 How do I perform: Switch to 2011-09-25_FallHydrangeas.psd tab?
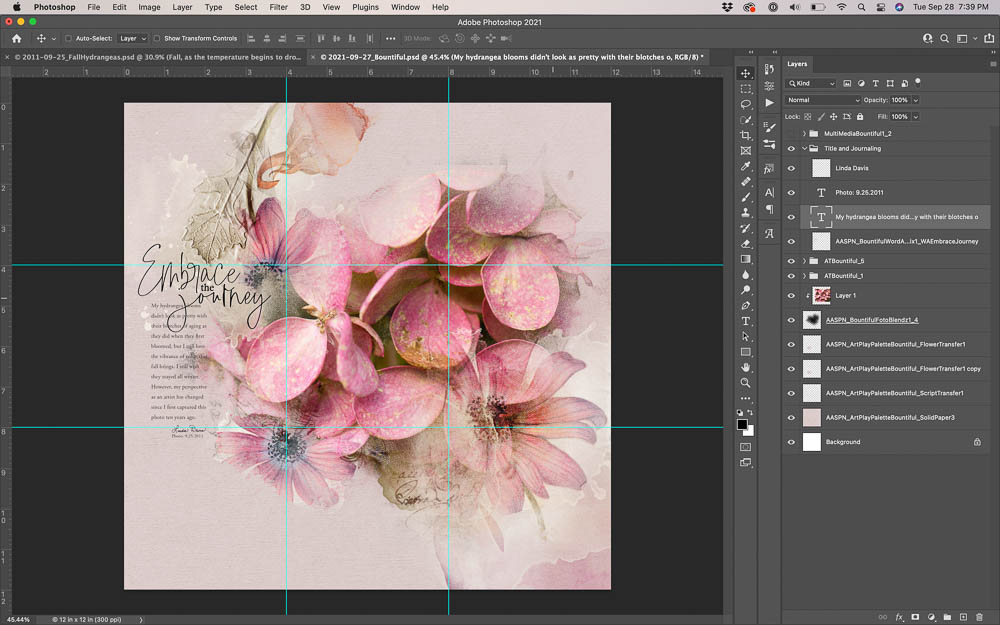point(158,57)
